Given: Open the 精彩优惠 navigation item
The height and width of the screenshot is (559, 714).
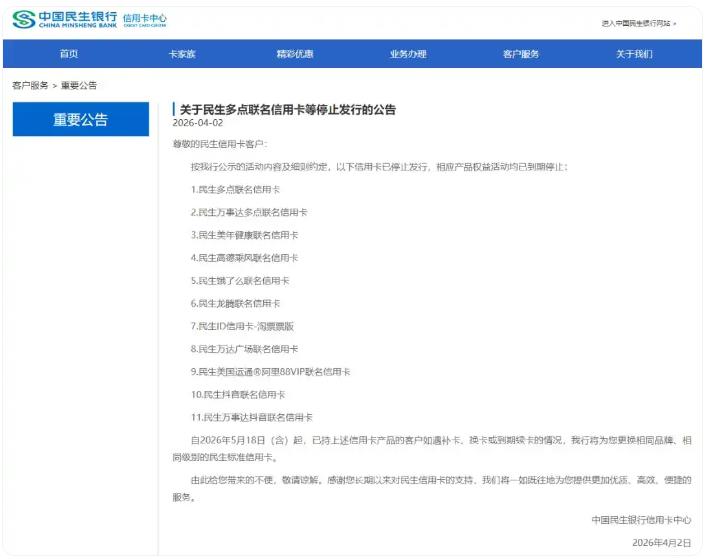Looking at the screenshot, I should [295, 54].
